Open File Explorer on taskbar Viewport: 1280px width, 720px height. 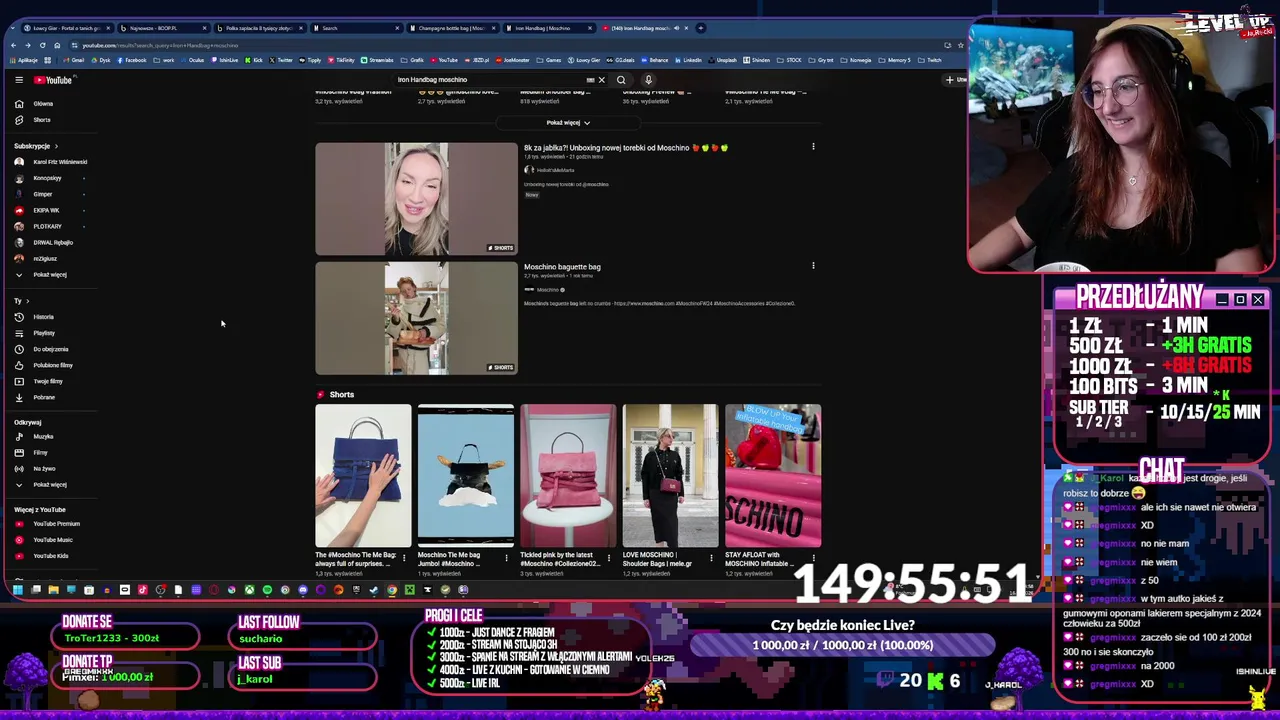(53, 590)
